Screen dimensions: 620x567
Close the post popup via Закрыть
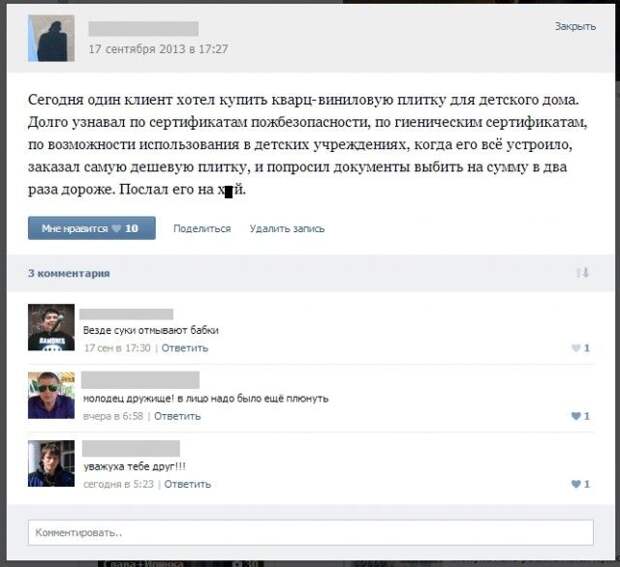575,26
